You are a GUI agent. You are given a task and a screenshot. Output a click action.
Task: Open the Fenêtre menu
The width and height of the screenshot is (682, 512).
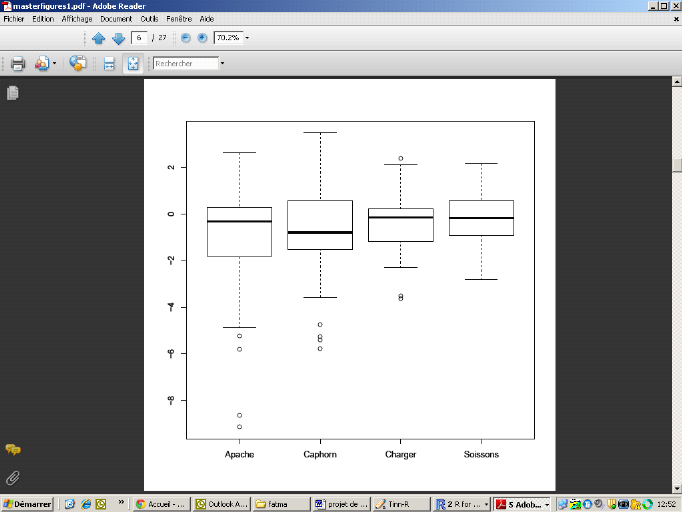tap(179, 19)
